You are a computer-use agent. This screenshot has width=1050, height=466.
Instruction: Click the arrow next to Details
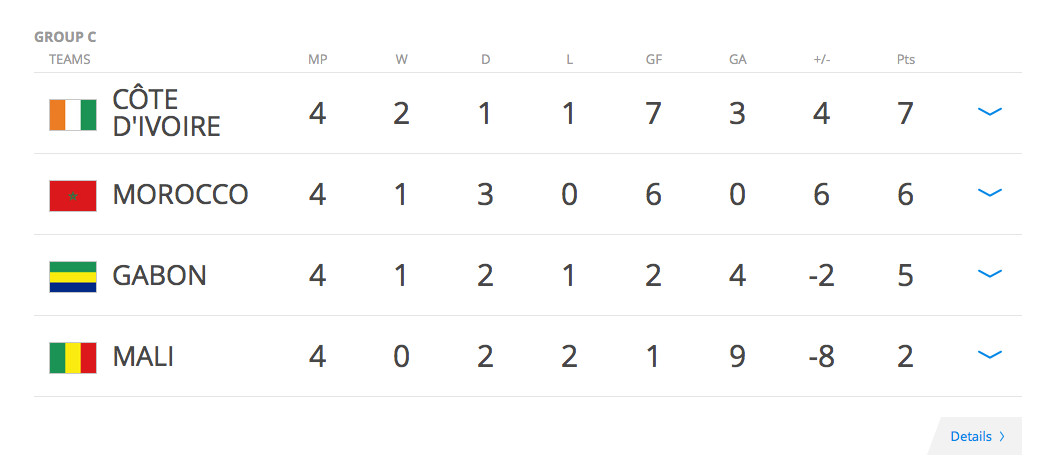pyautogui.click(x=1002, y=437)
